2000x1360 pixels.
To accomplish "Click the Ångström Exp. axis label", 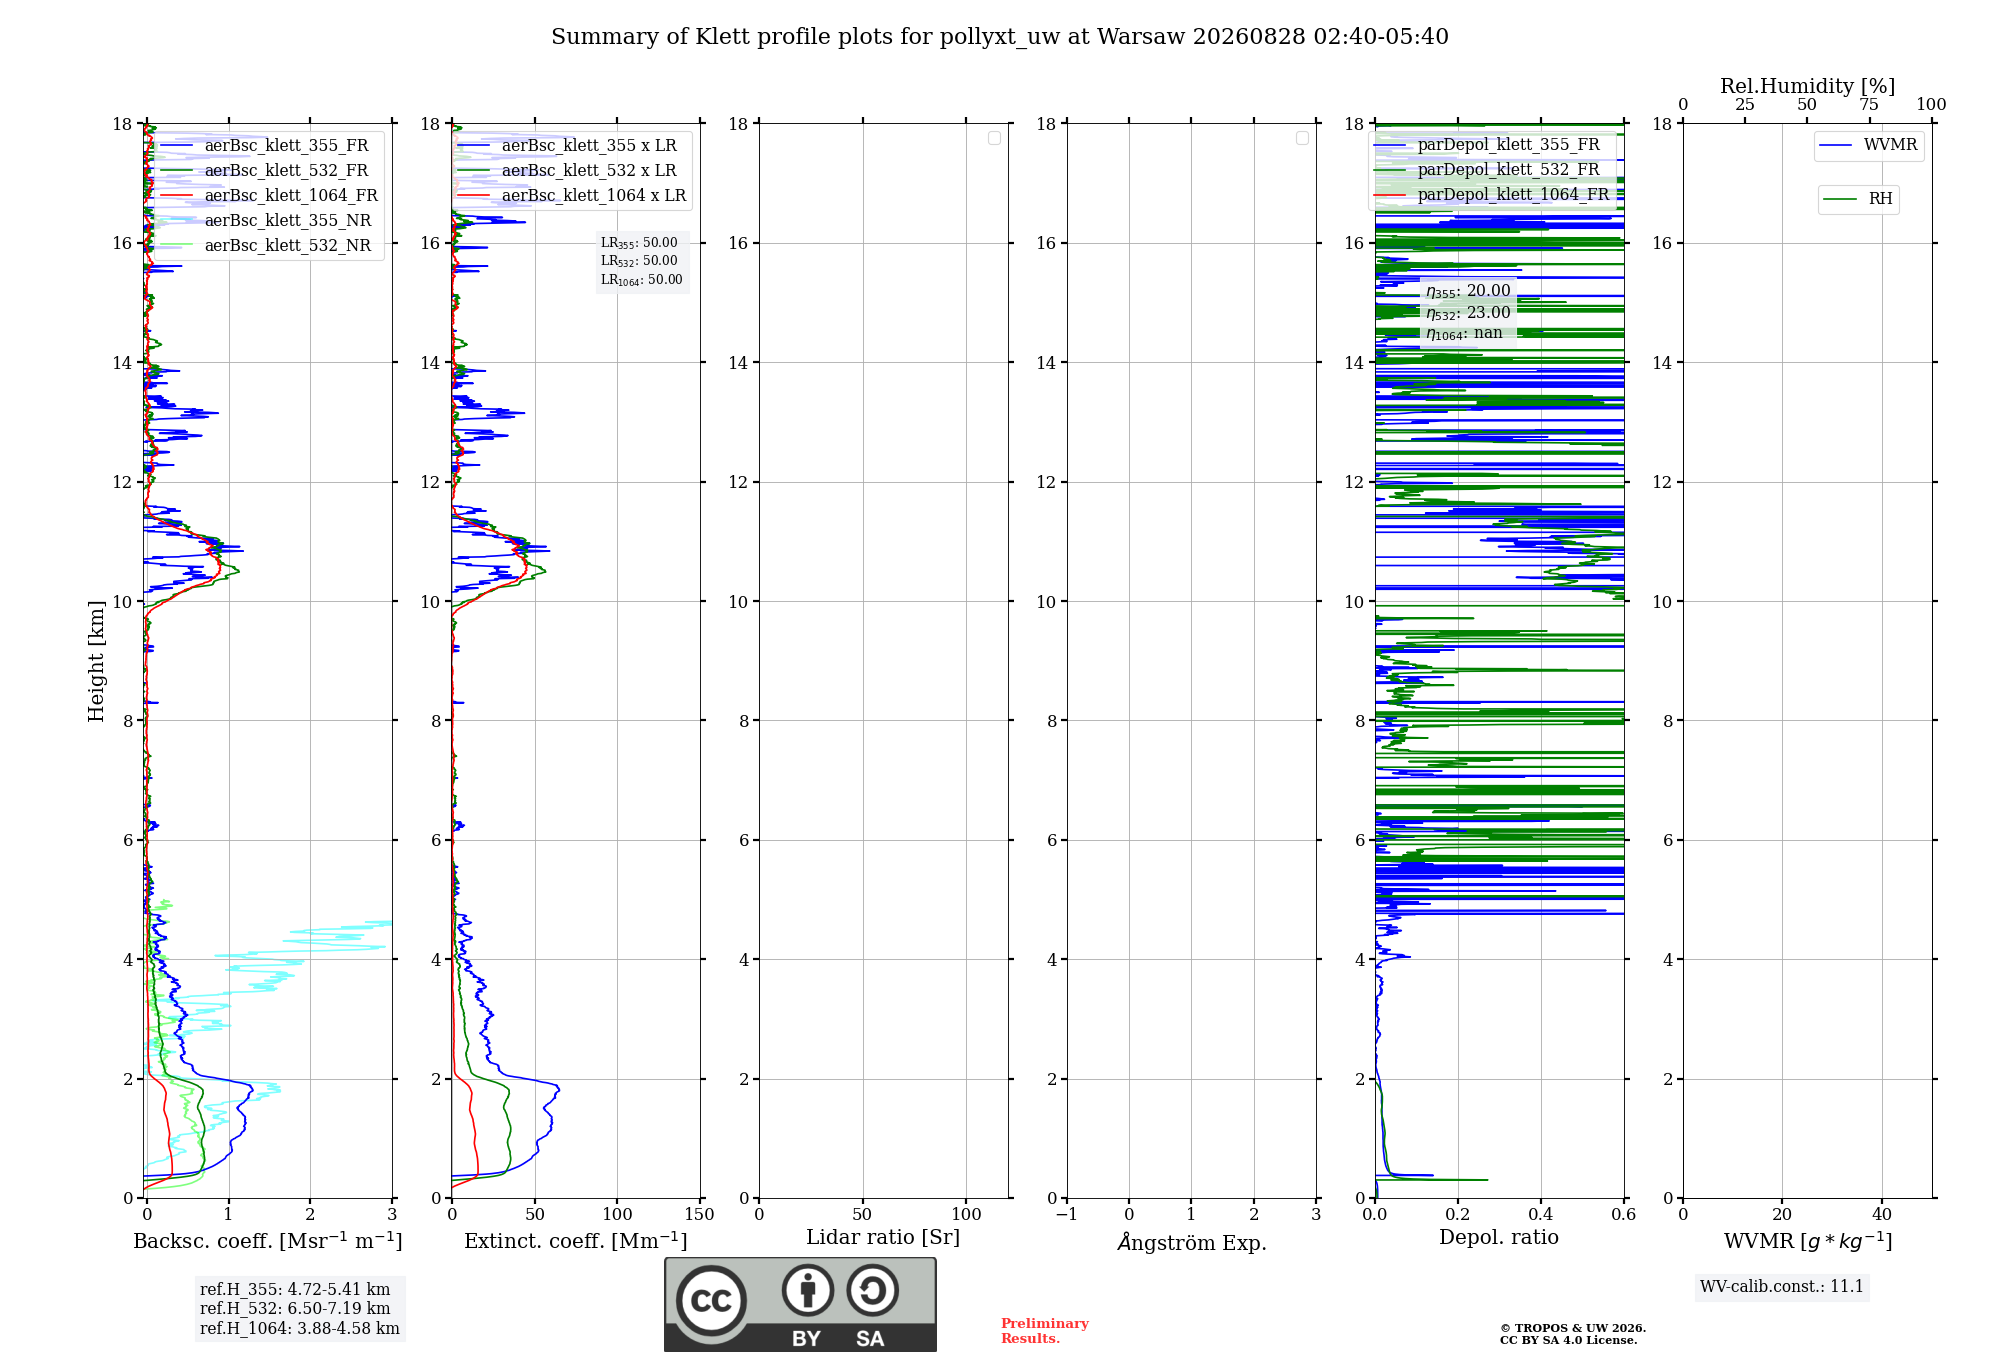I will 1192,1242.
